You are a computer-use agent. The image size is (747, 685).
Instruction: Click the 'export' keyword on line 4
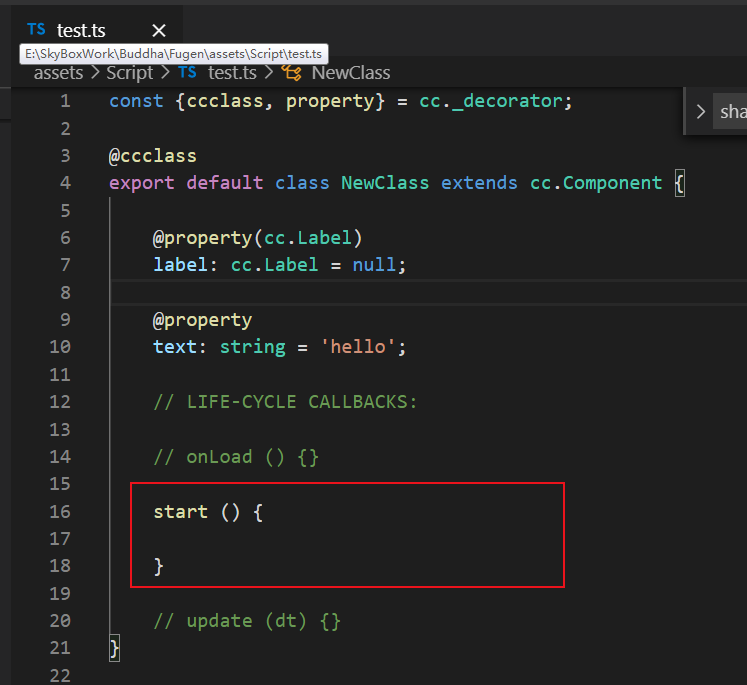(141, 183)
